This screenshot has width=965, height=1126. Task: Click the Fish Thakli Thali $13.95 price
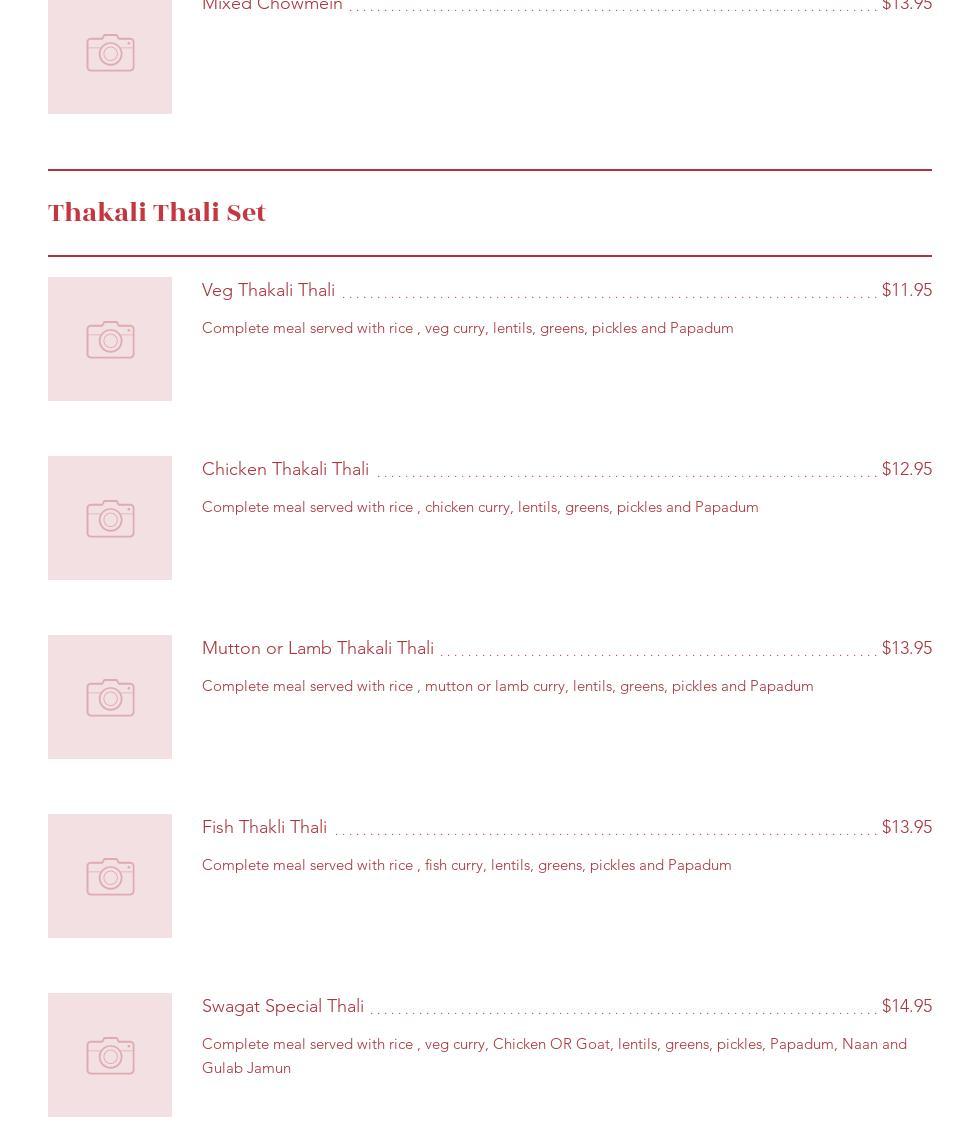tap(907, 827)
